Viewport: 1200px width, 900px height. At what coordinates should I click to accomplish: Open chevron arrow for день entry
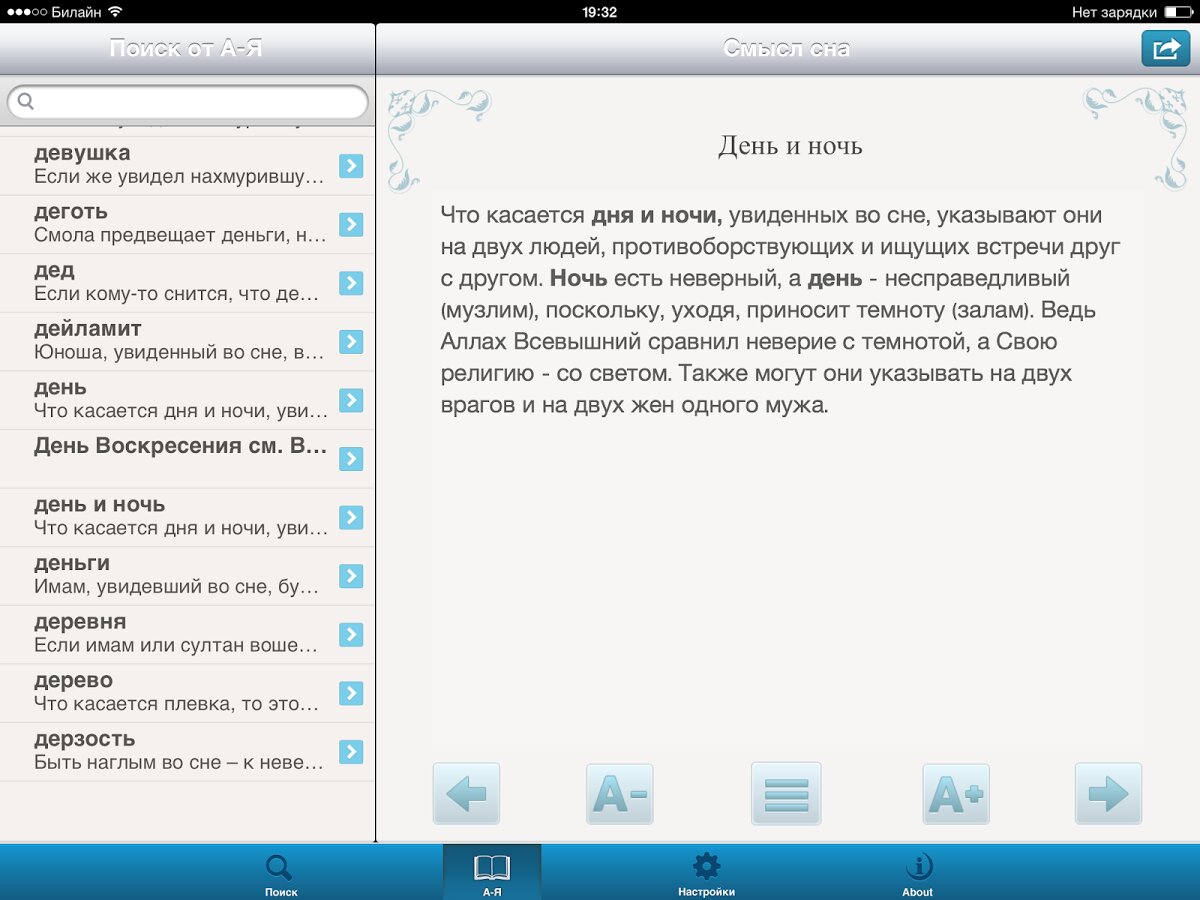[351, 400]
